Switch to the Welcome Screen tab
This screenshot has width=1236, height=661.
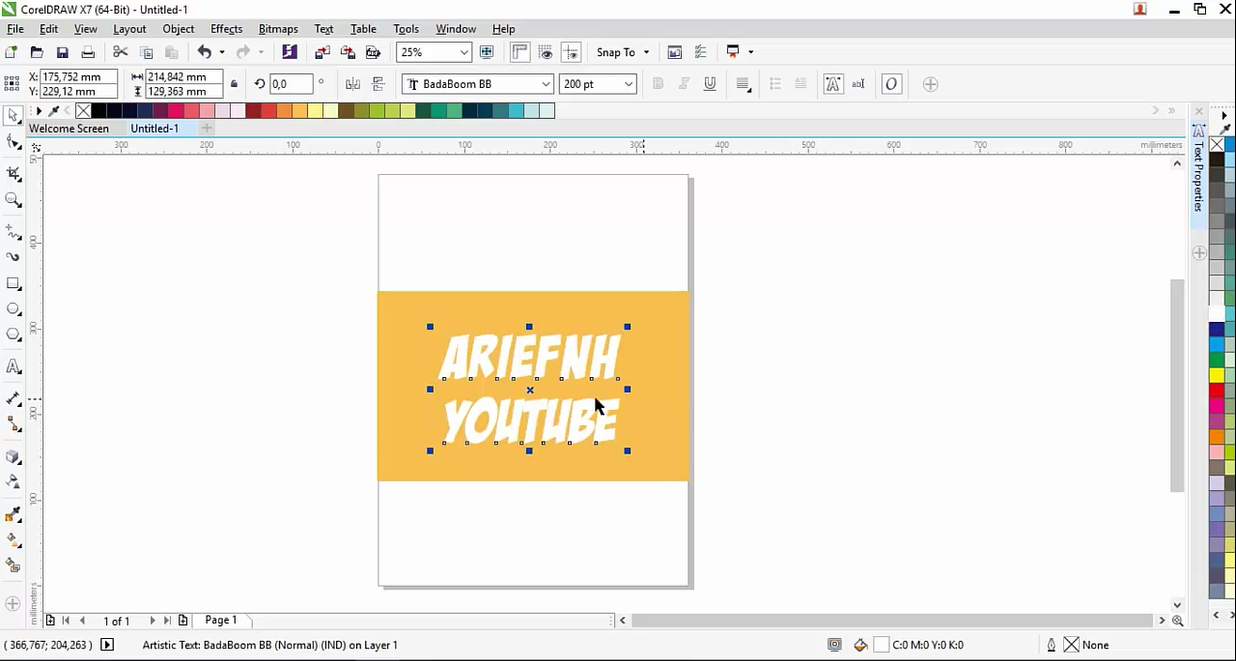click(x=69, y=128)
